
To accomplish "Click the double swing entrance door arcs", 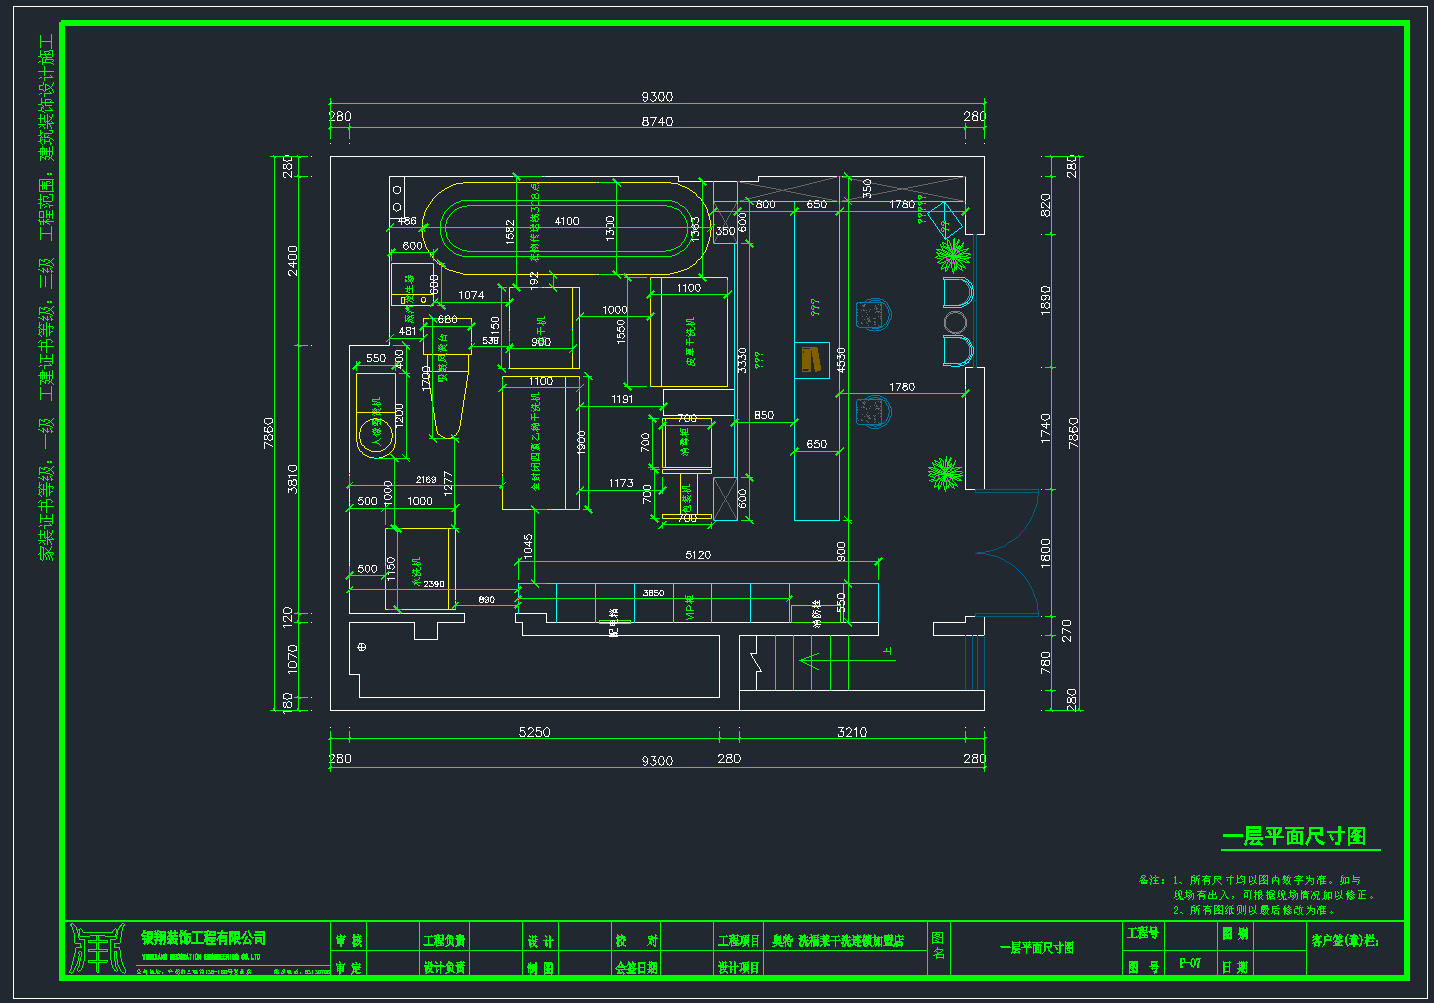I will click(x=1008, y=552).
